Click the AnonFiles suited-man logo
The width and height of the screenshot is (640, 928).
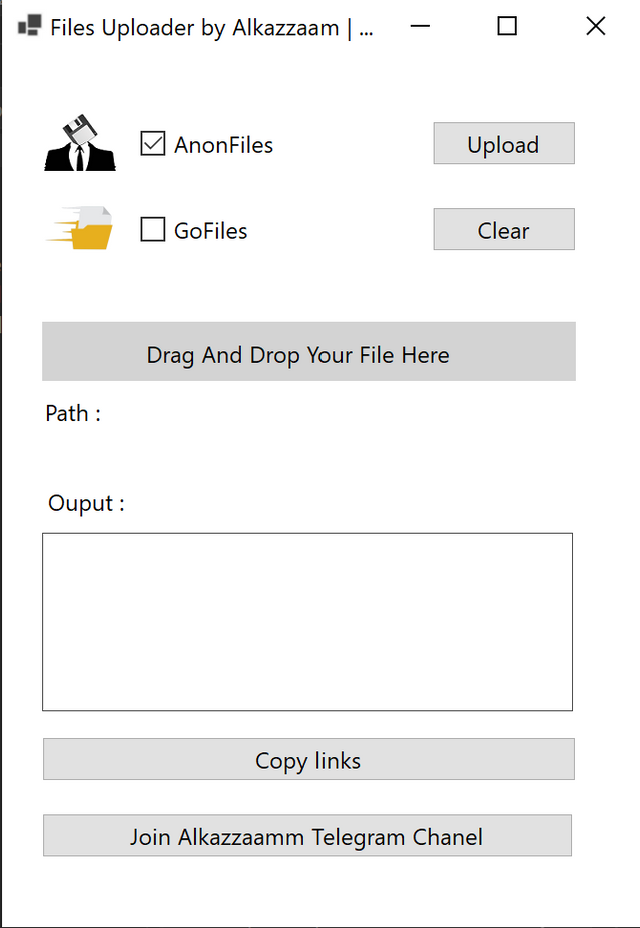point(80,143)
